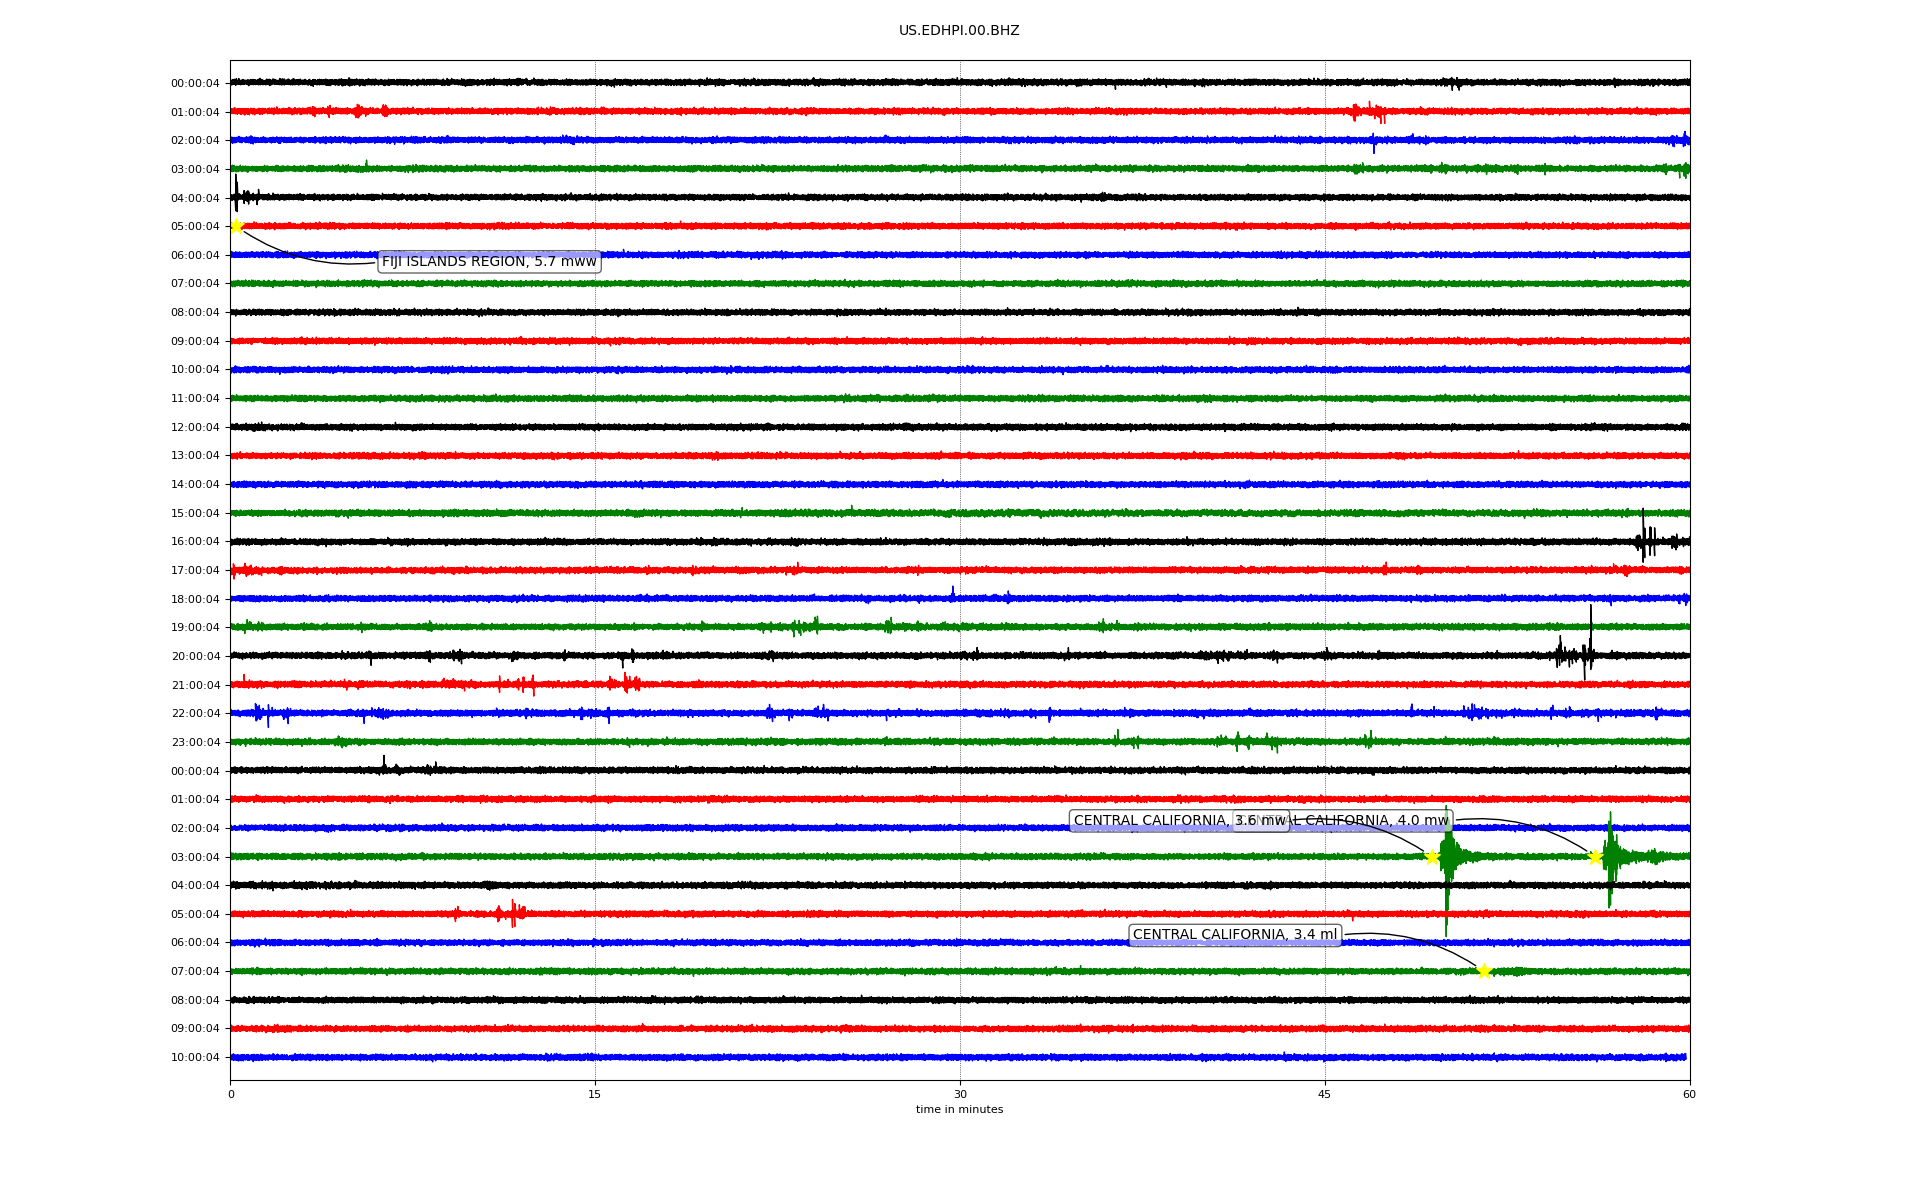Viewport: 1920px width, 1200px height.
Task: Click the 23:00:04 row label
Action: pos(195,743)
